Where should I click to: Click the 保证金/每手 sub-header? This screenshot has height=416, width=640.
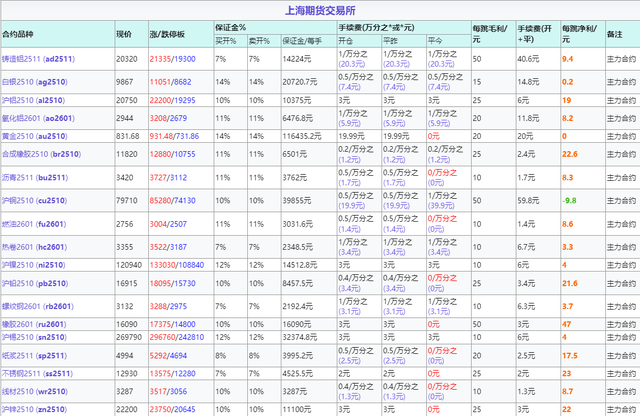(302, 41)
